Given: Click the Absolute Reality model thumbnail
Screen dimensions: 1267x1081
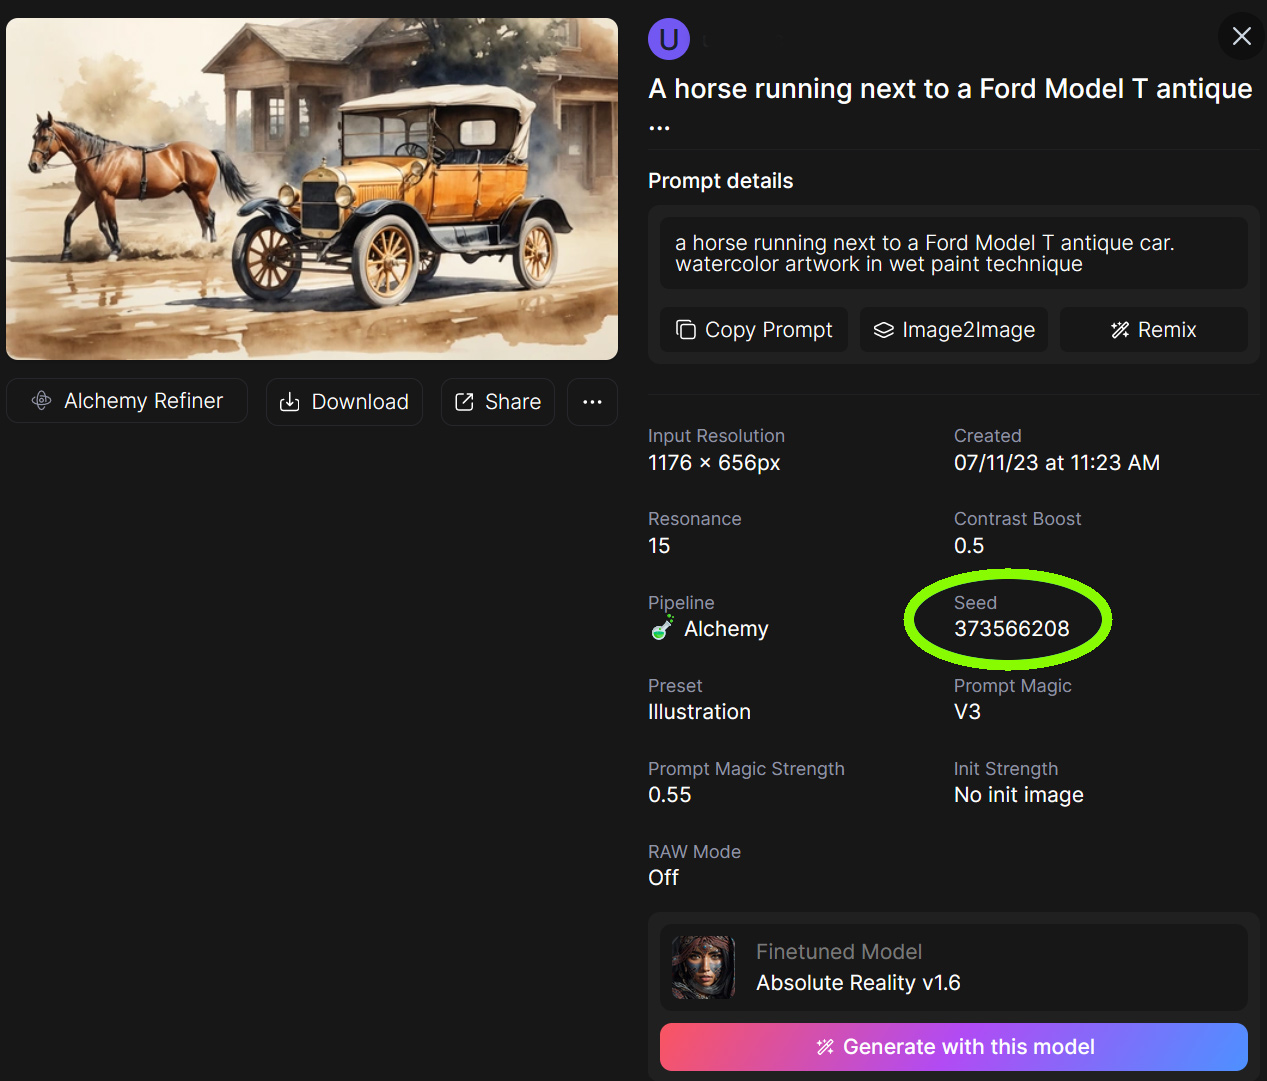Looking at the screenshot, I should (x=703, y=967).
